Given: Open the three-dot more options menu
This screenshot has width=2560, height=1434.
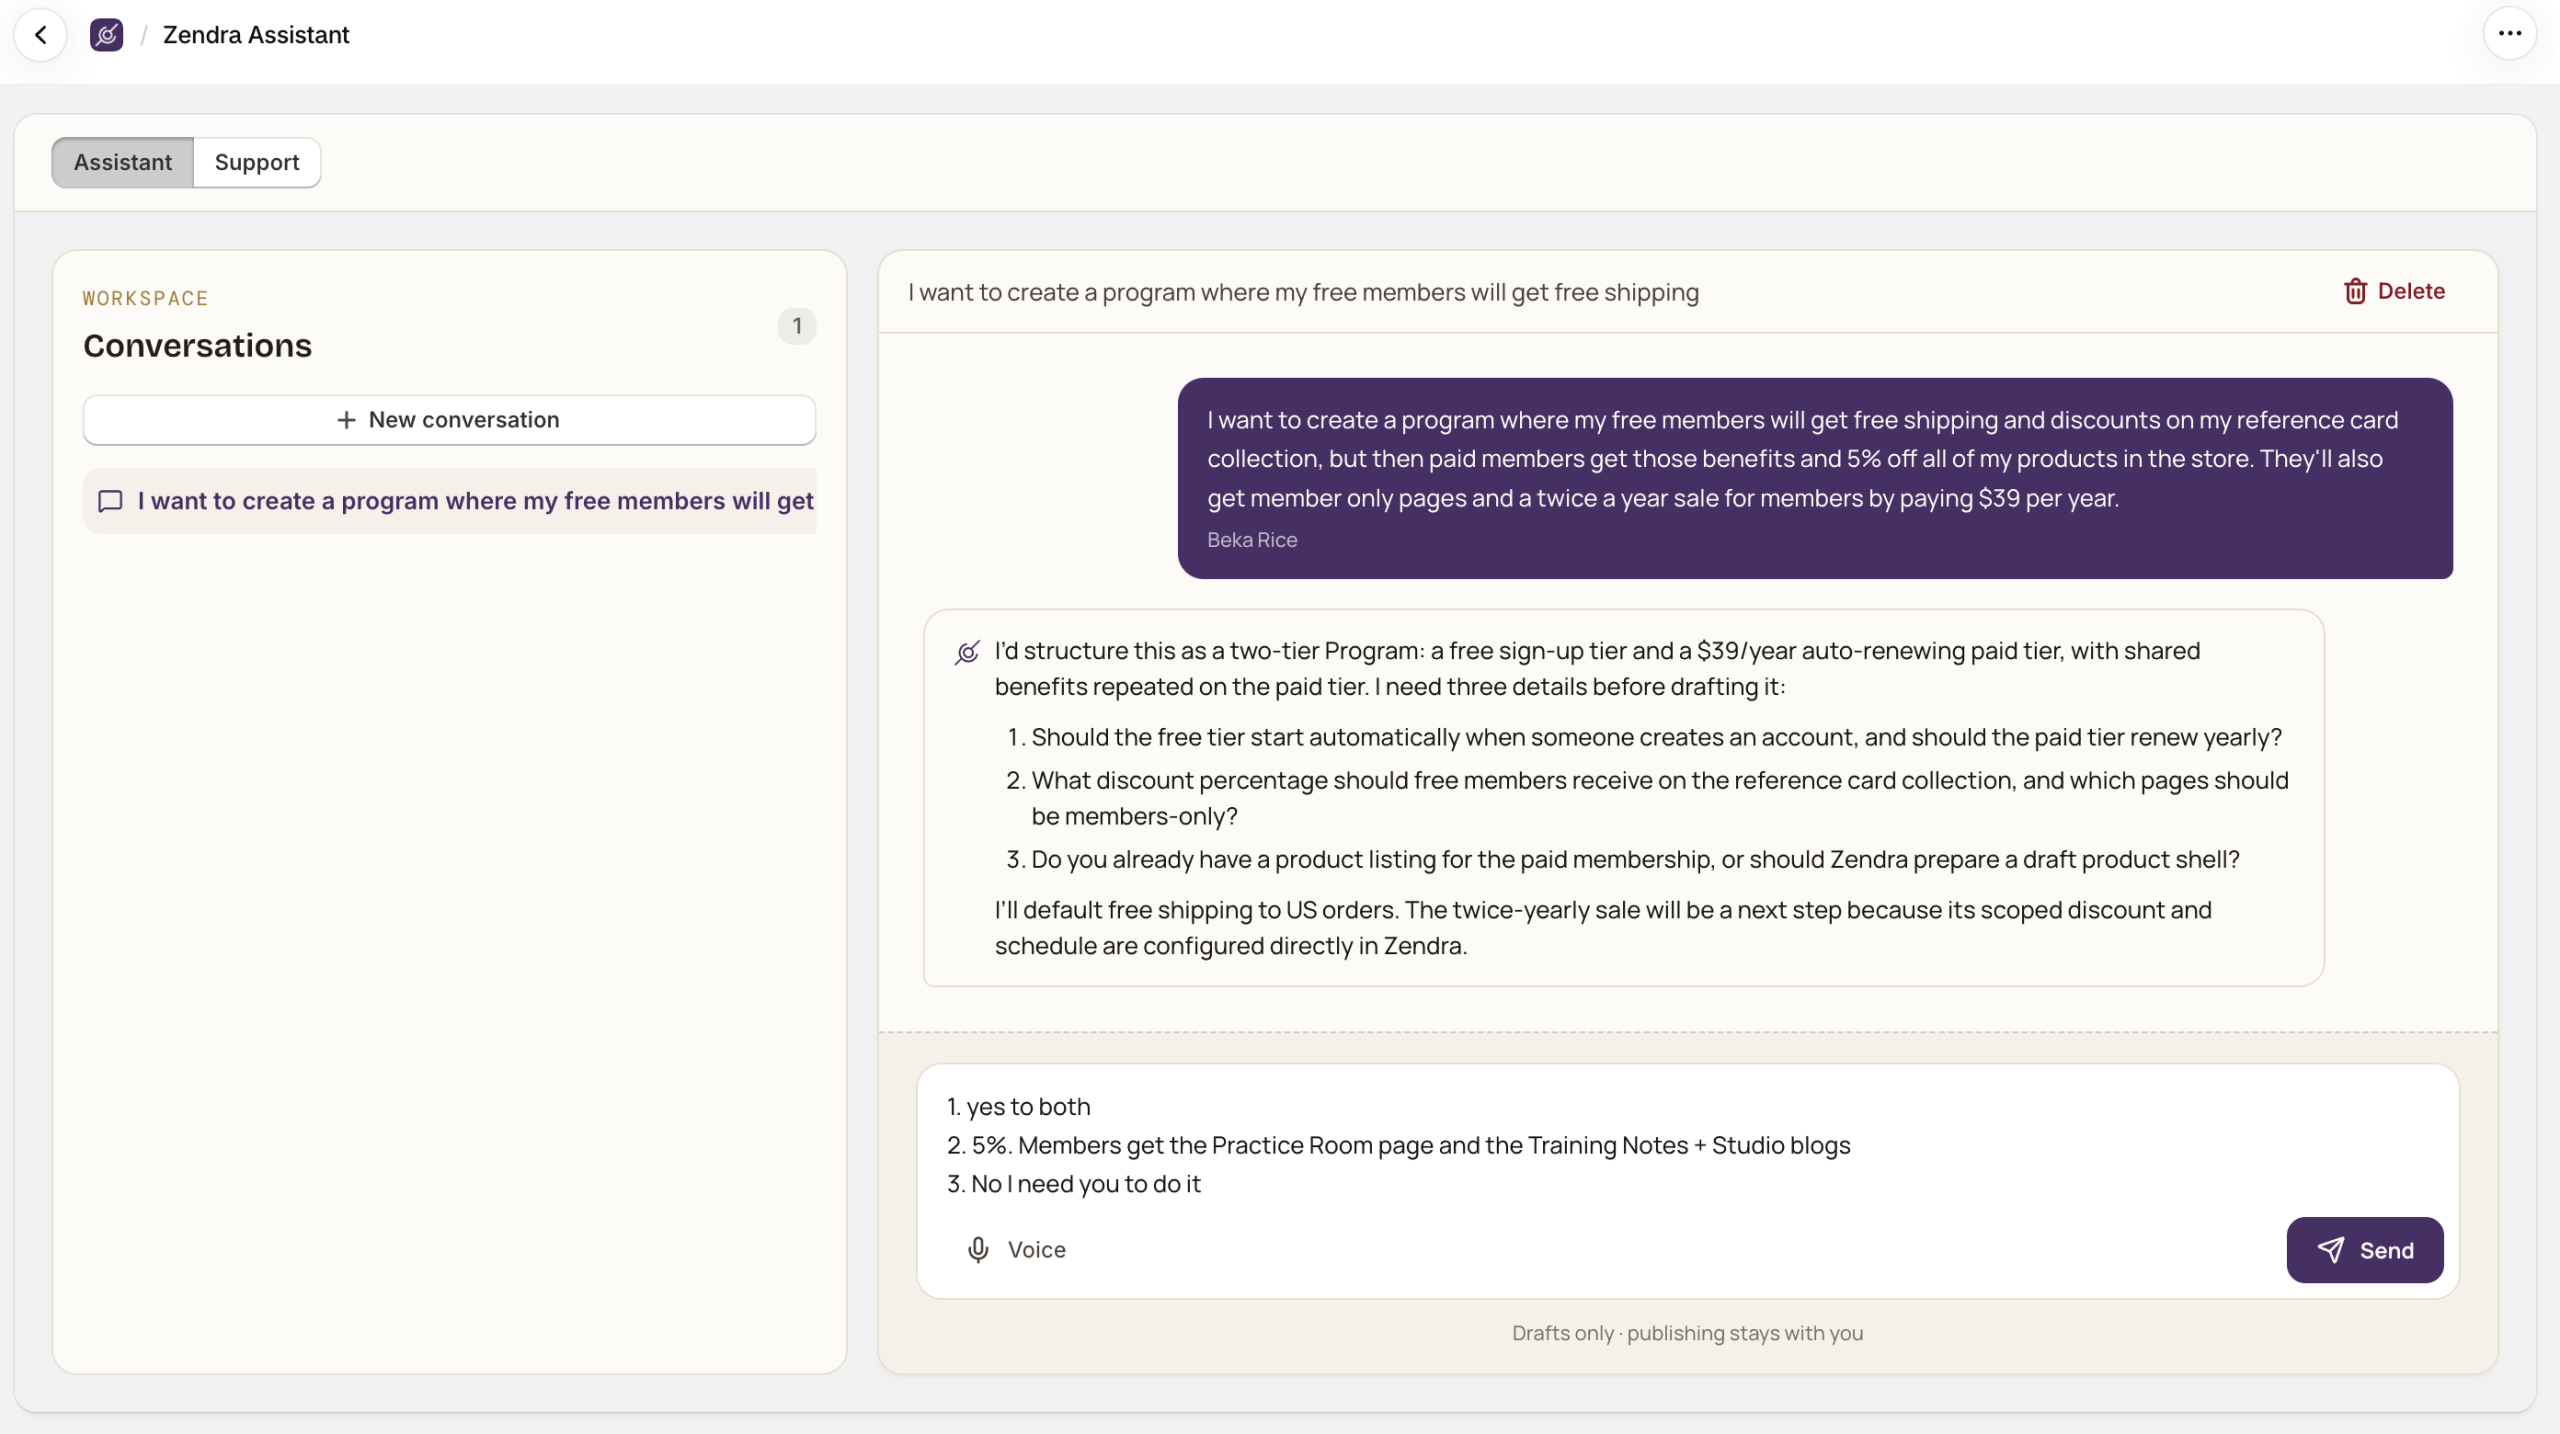Looking at the screenshot, I should tap(2509, 34).
